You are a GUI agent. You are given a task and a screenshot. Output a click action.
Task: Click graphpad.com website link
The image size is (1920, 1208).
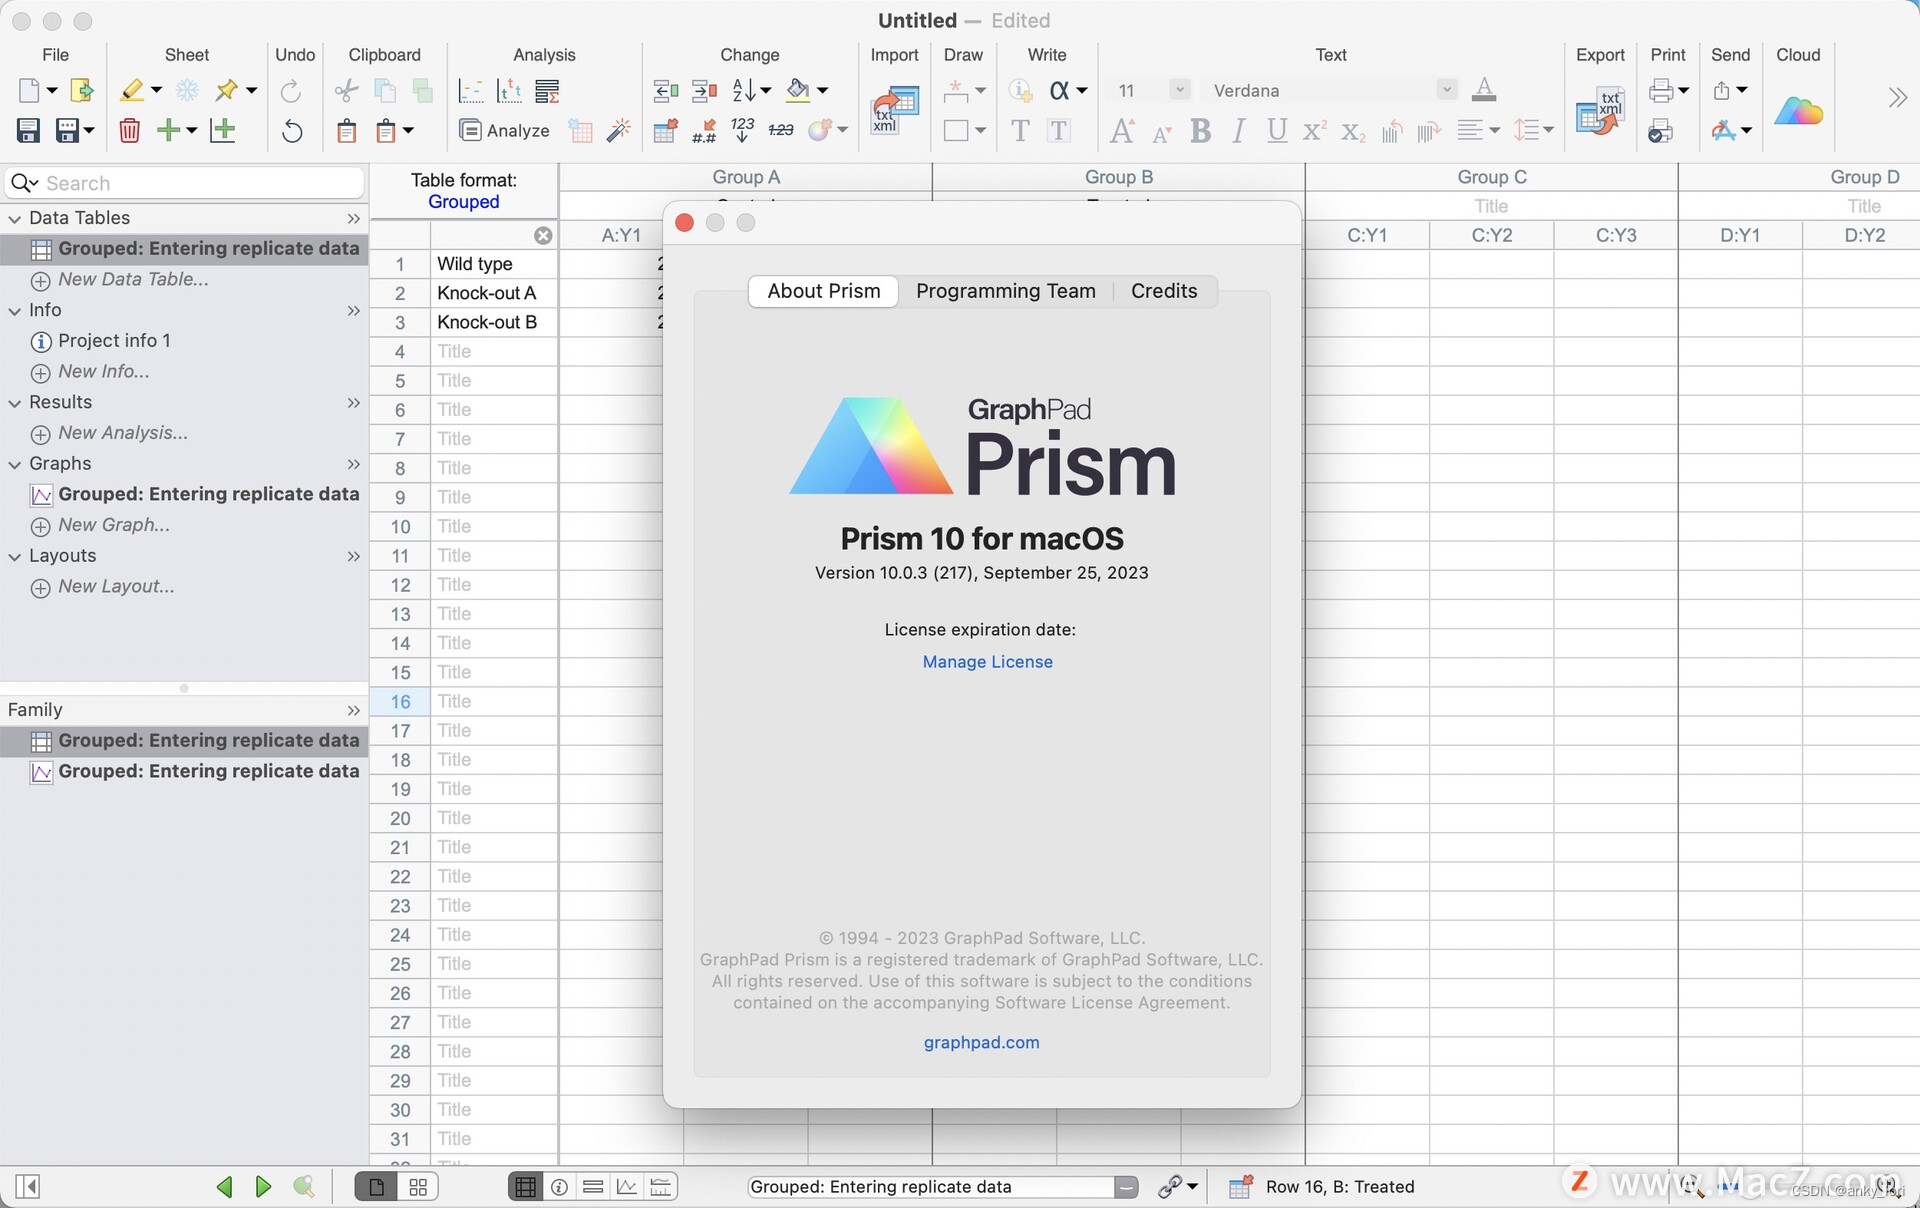(981, 1041)
